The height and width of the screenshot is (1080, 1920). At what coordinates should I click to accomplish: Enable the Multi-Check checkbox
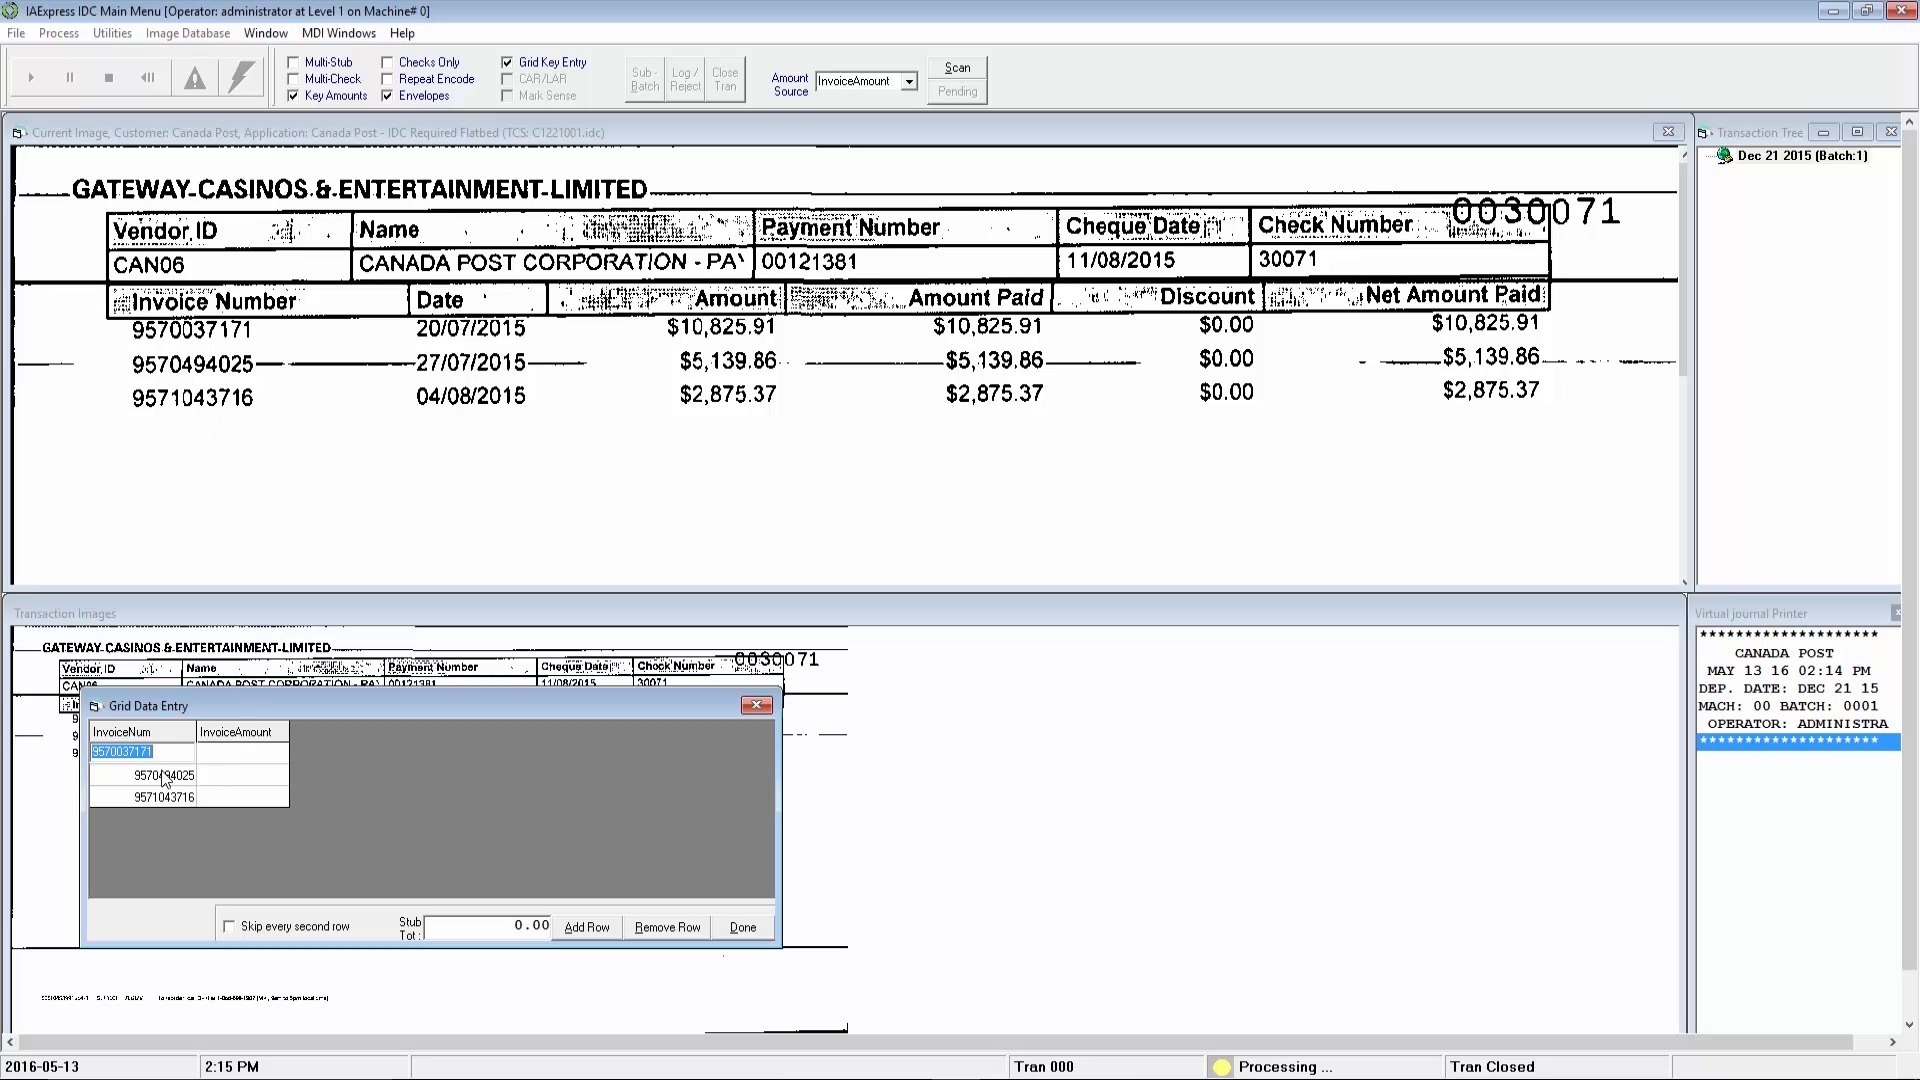coord(294,79)
